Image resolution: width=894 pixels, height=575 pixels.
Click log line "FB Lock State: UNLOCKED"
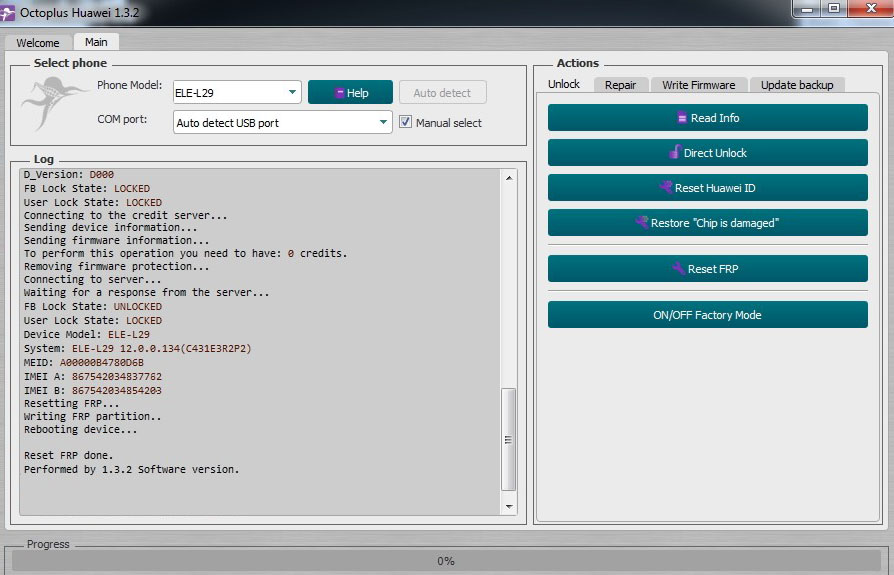tap(93, 306)
